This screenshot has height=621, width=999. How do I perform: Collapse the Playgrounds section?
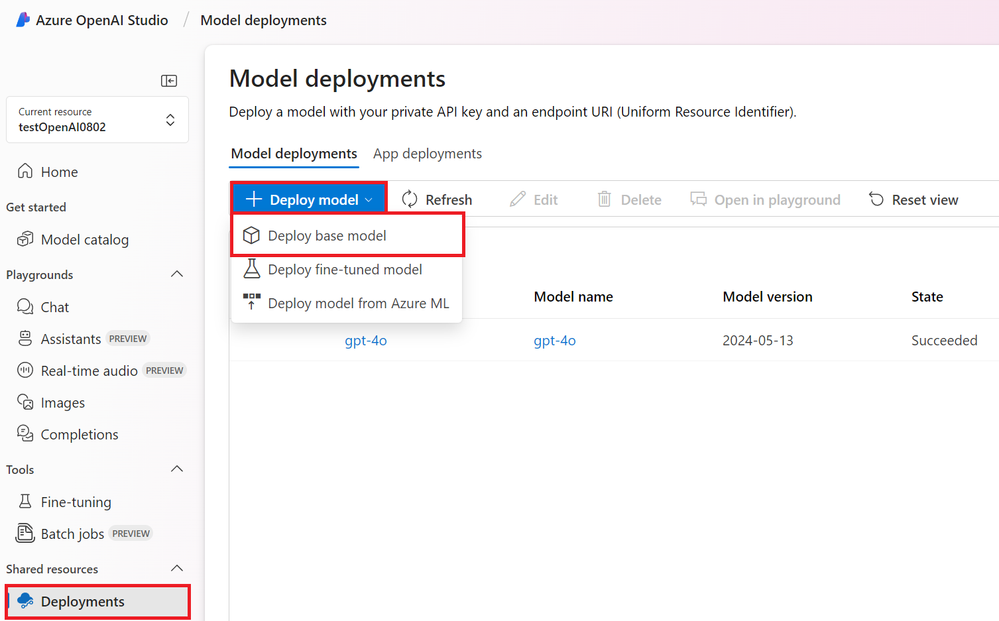[177, 274]
